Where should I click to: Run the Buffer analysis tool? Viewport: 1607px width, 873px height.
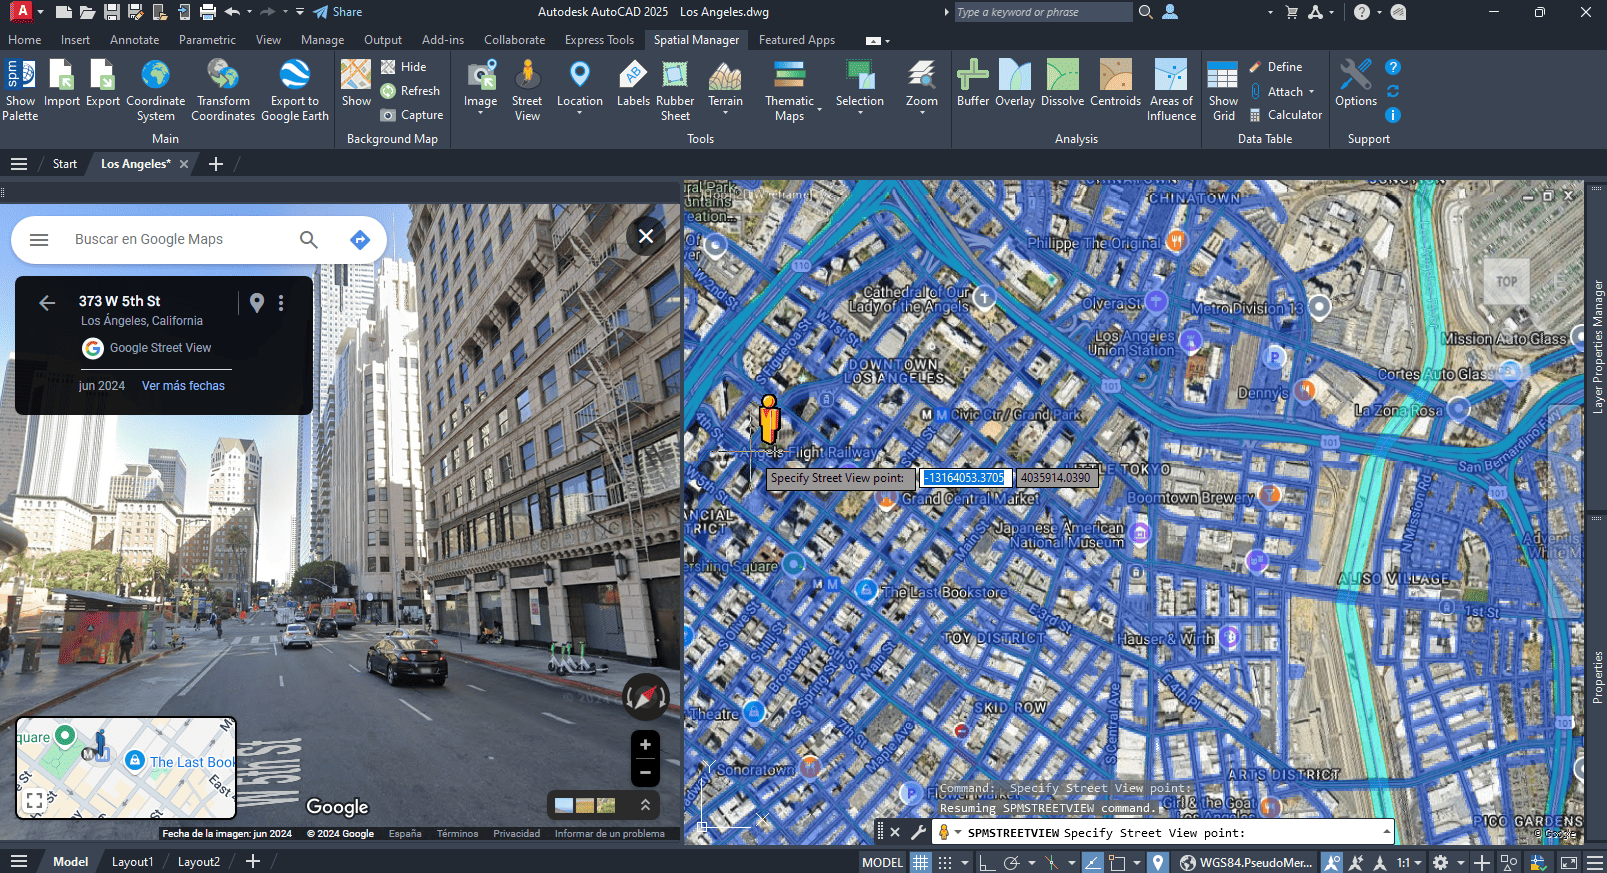[973, 82]
